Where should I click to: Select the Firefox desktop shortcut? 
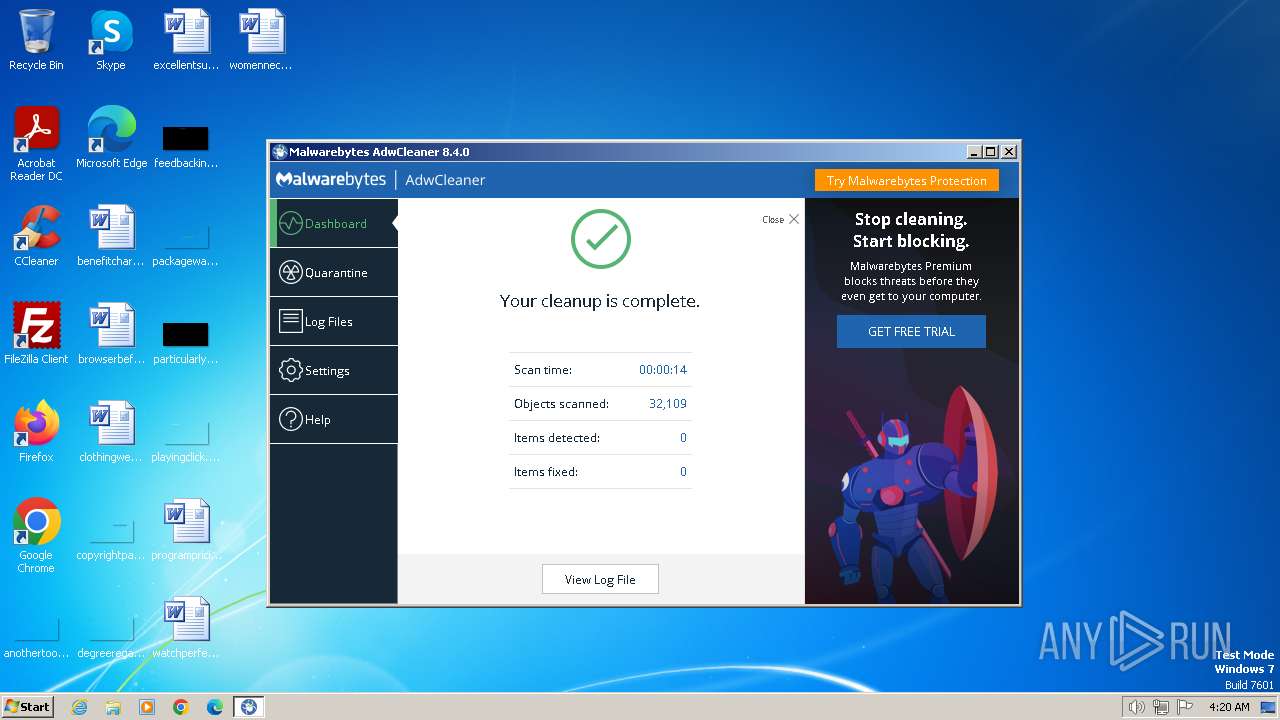36,432
